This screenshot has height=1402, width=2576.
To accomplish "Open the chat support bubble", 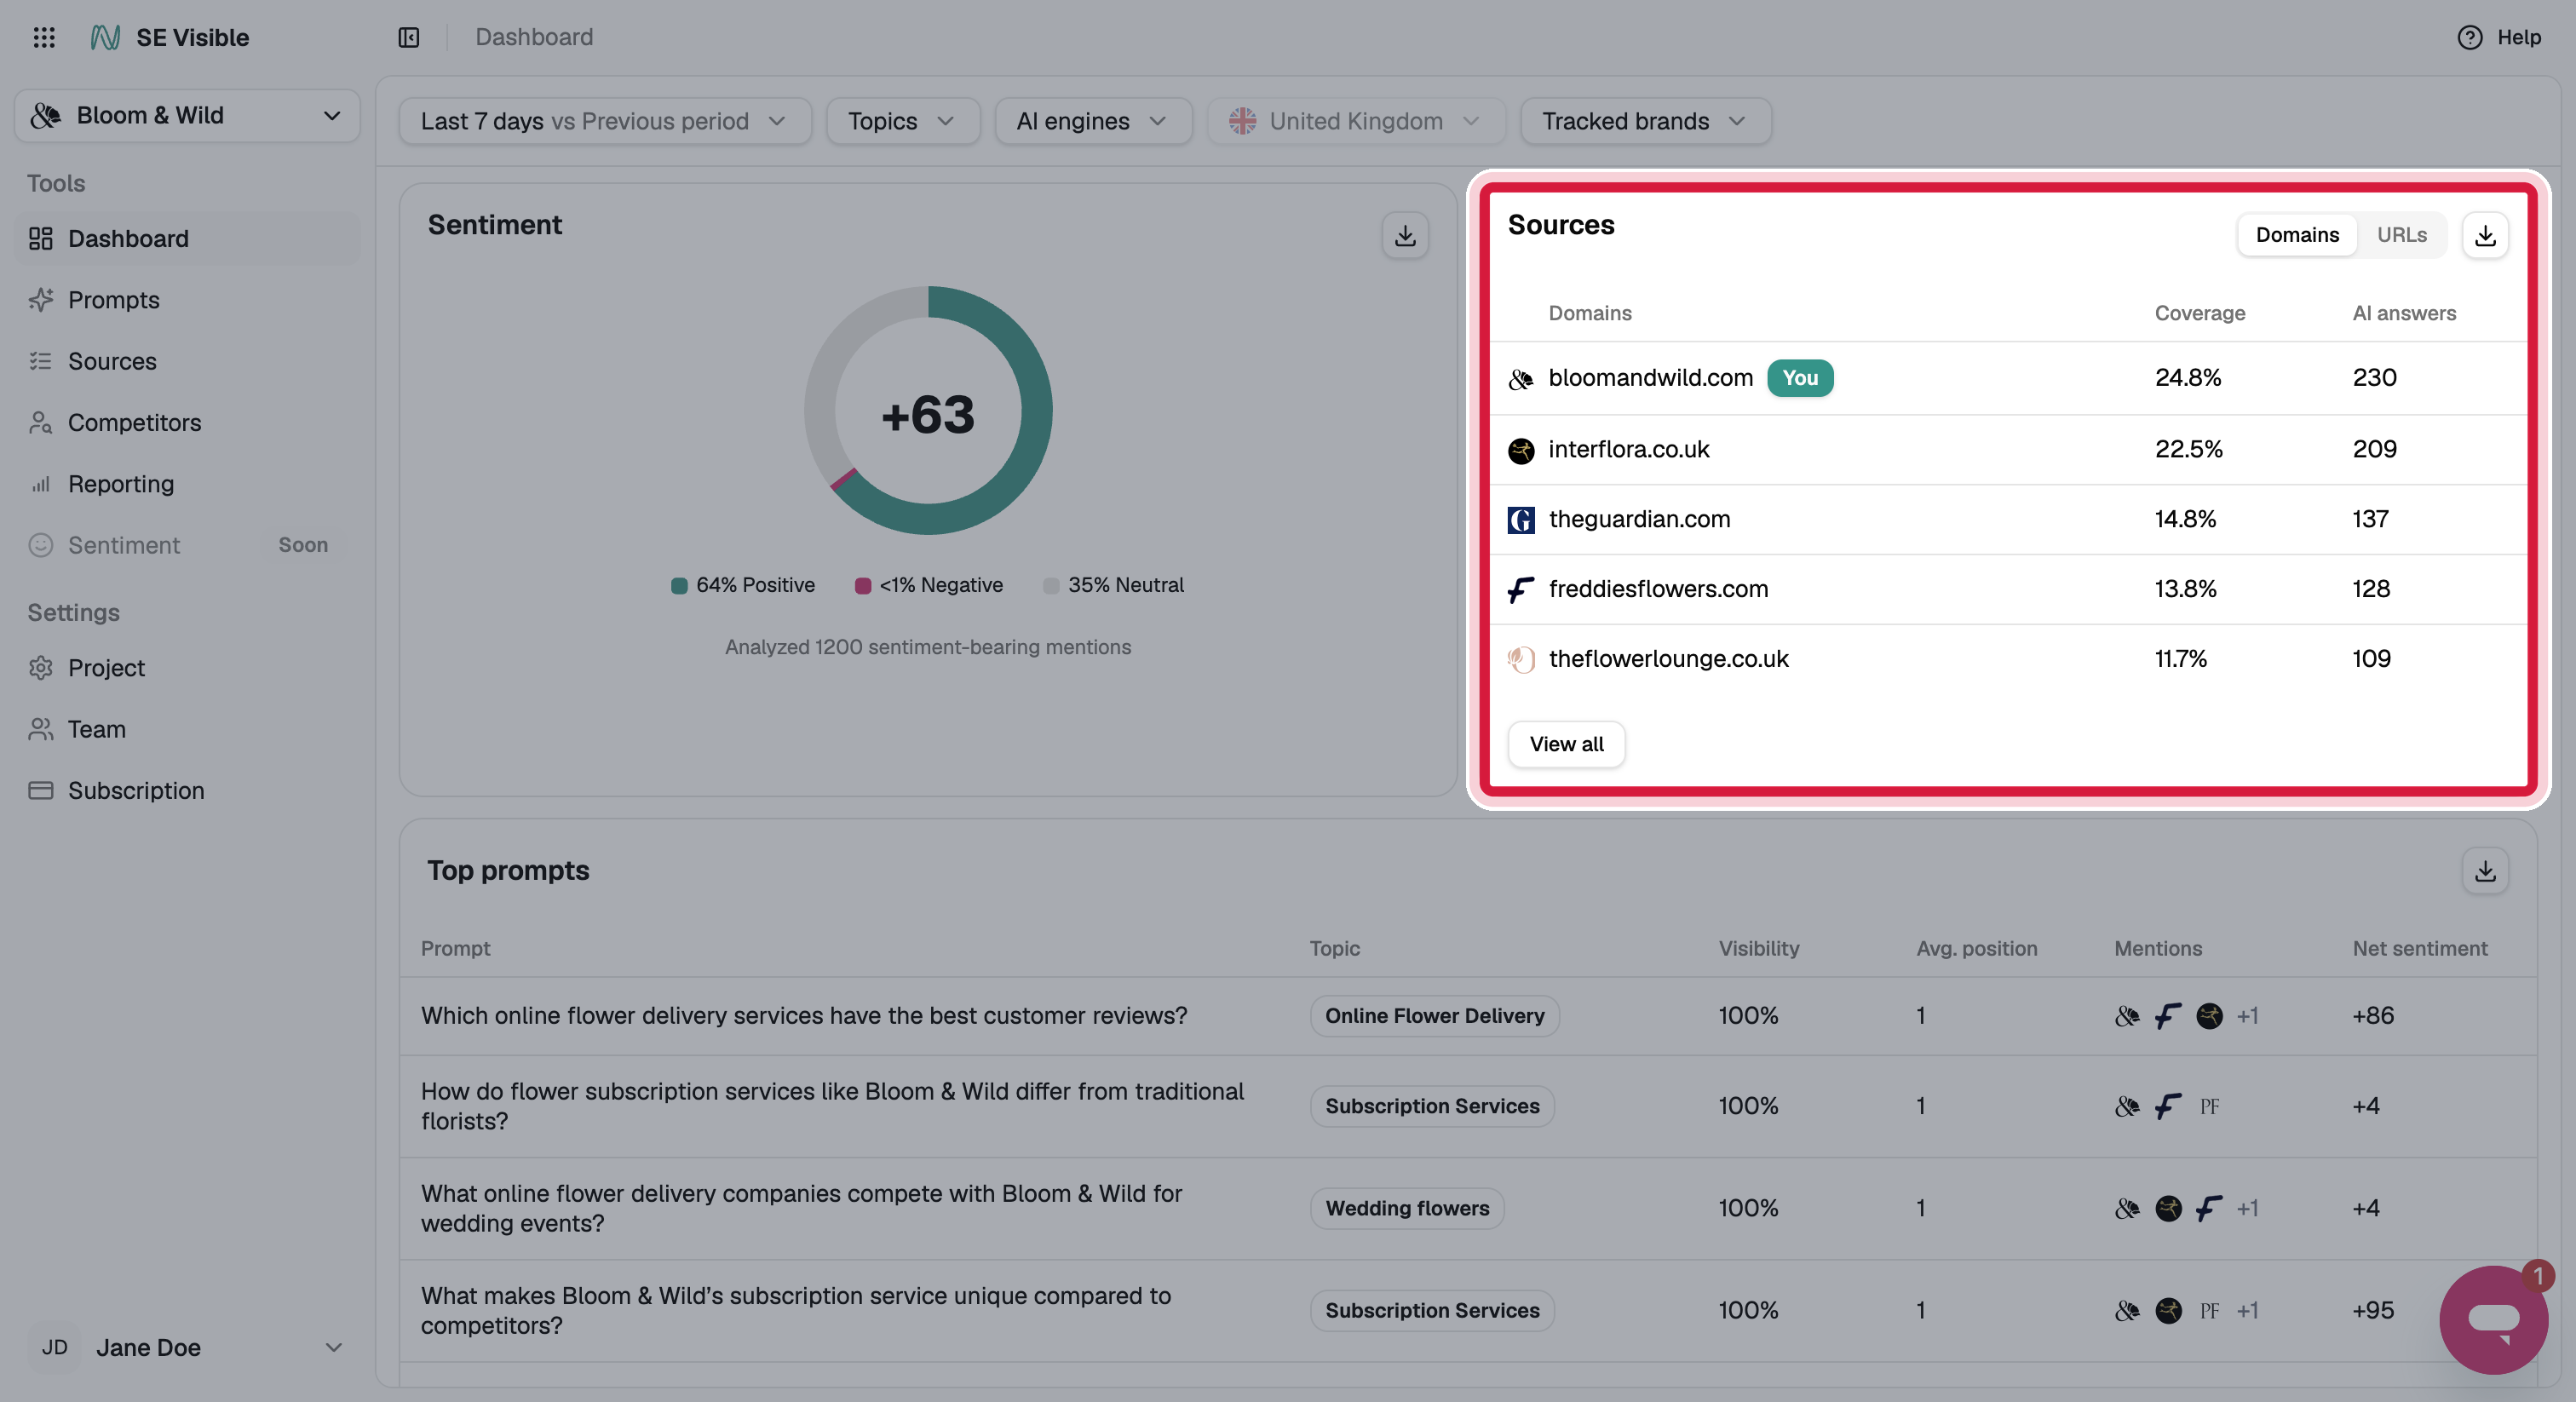I will [x=2493, y=1319].
